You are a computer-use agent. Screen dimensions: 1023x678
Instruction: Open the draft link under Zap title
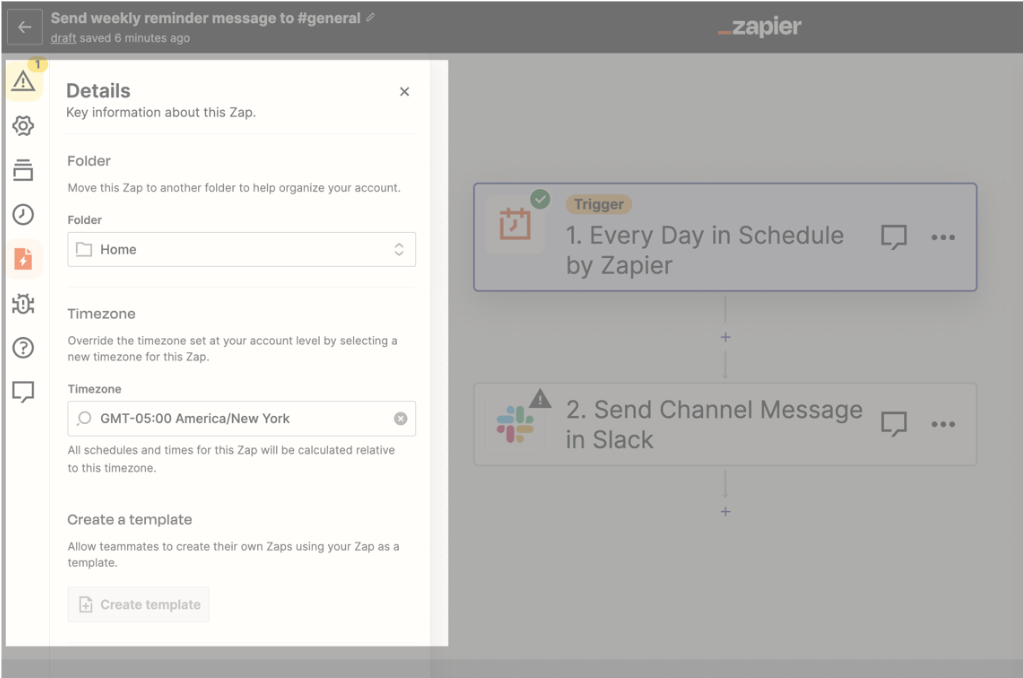tap(63, 38)
